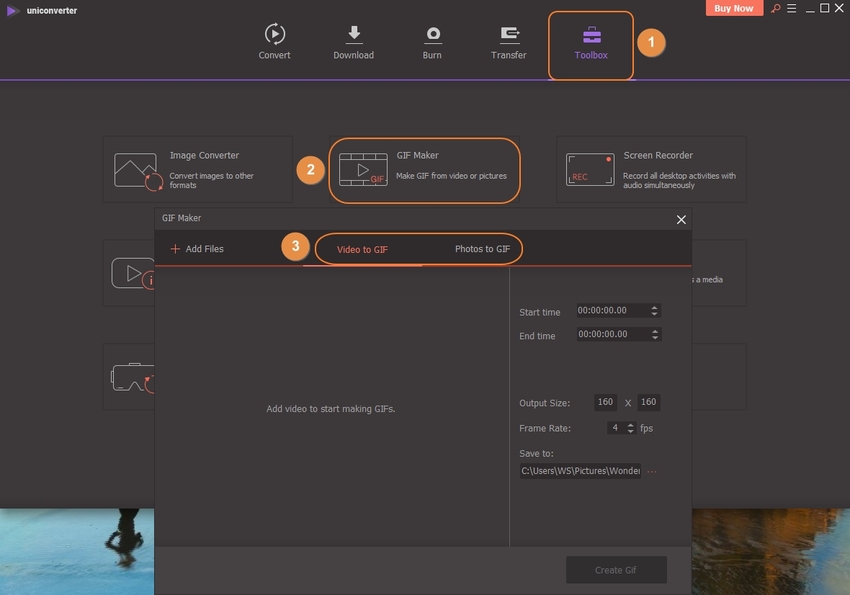Select the Toolbox briefcase icon
The image size is (850, 595).
tap(590, 34)
